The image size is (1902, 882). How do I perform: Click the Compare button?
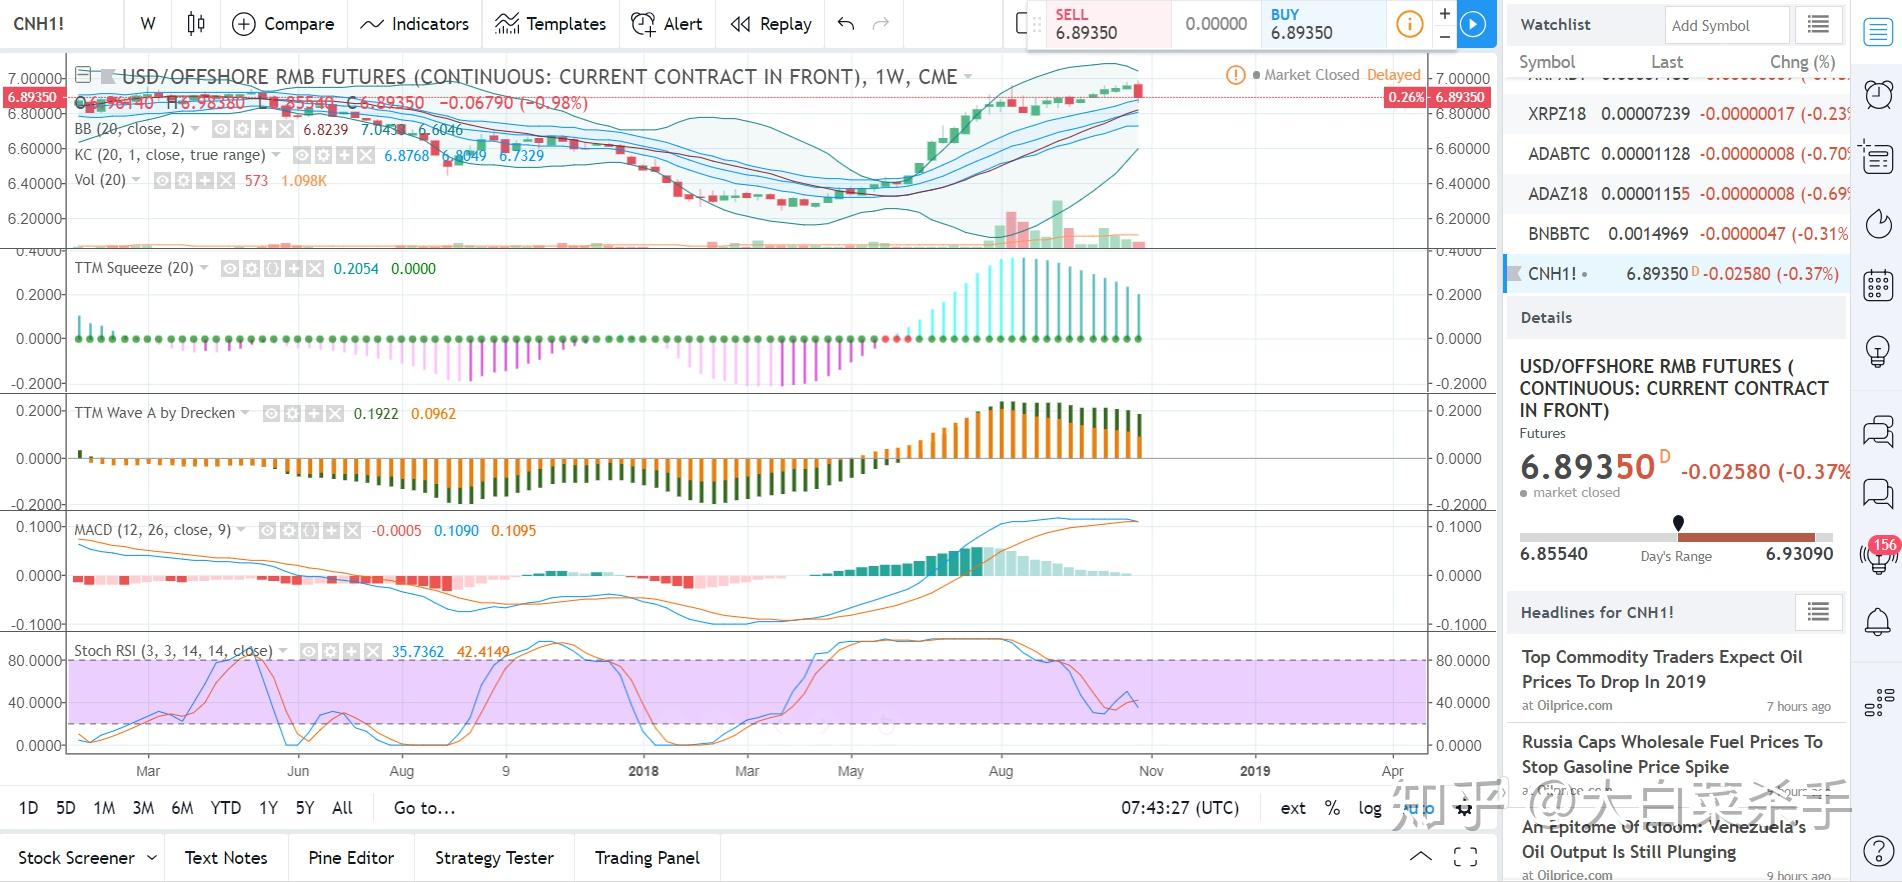(283, 23)
